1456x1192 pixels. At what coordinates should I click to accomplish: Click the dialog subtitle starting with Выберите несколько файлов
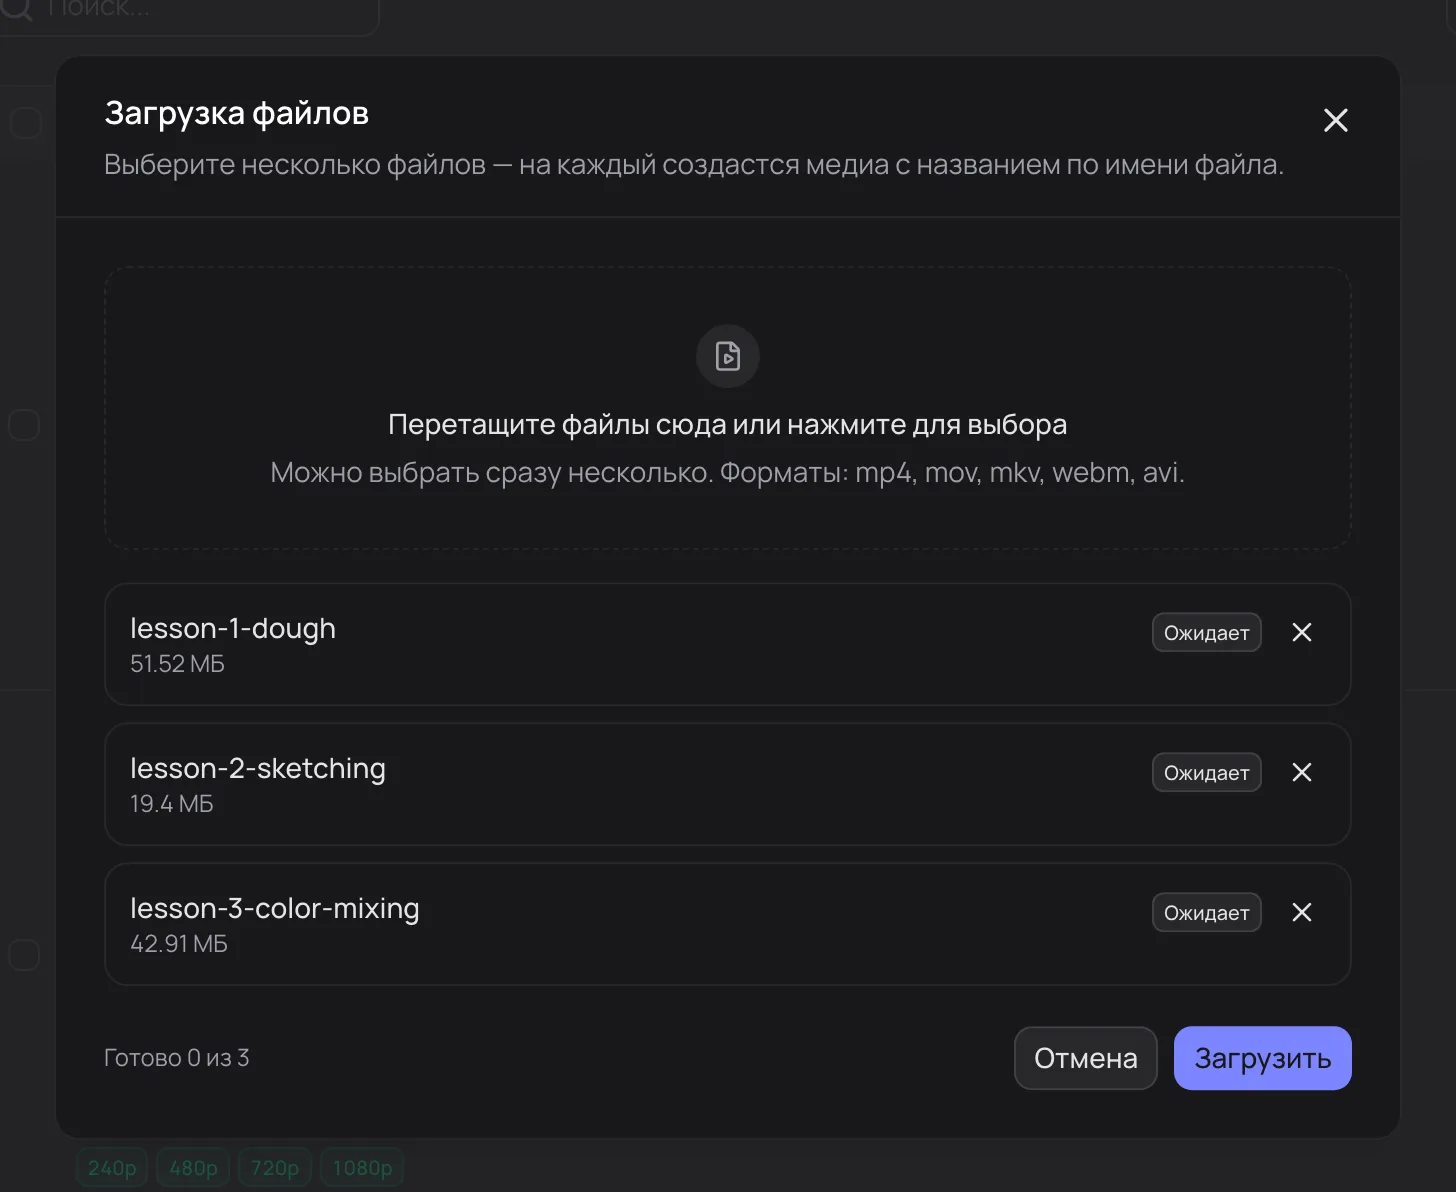tap(694, 165)
